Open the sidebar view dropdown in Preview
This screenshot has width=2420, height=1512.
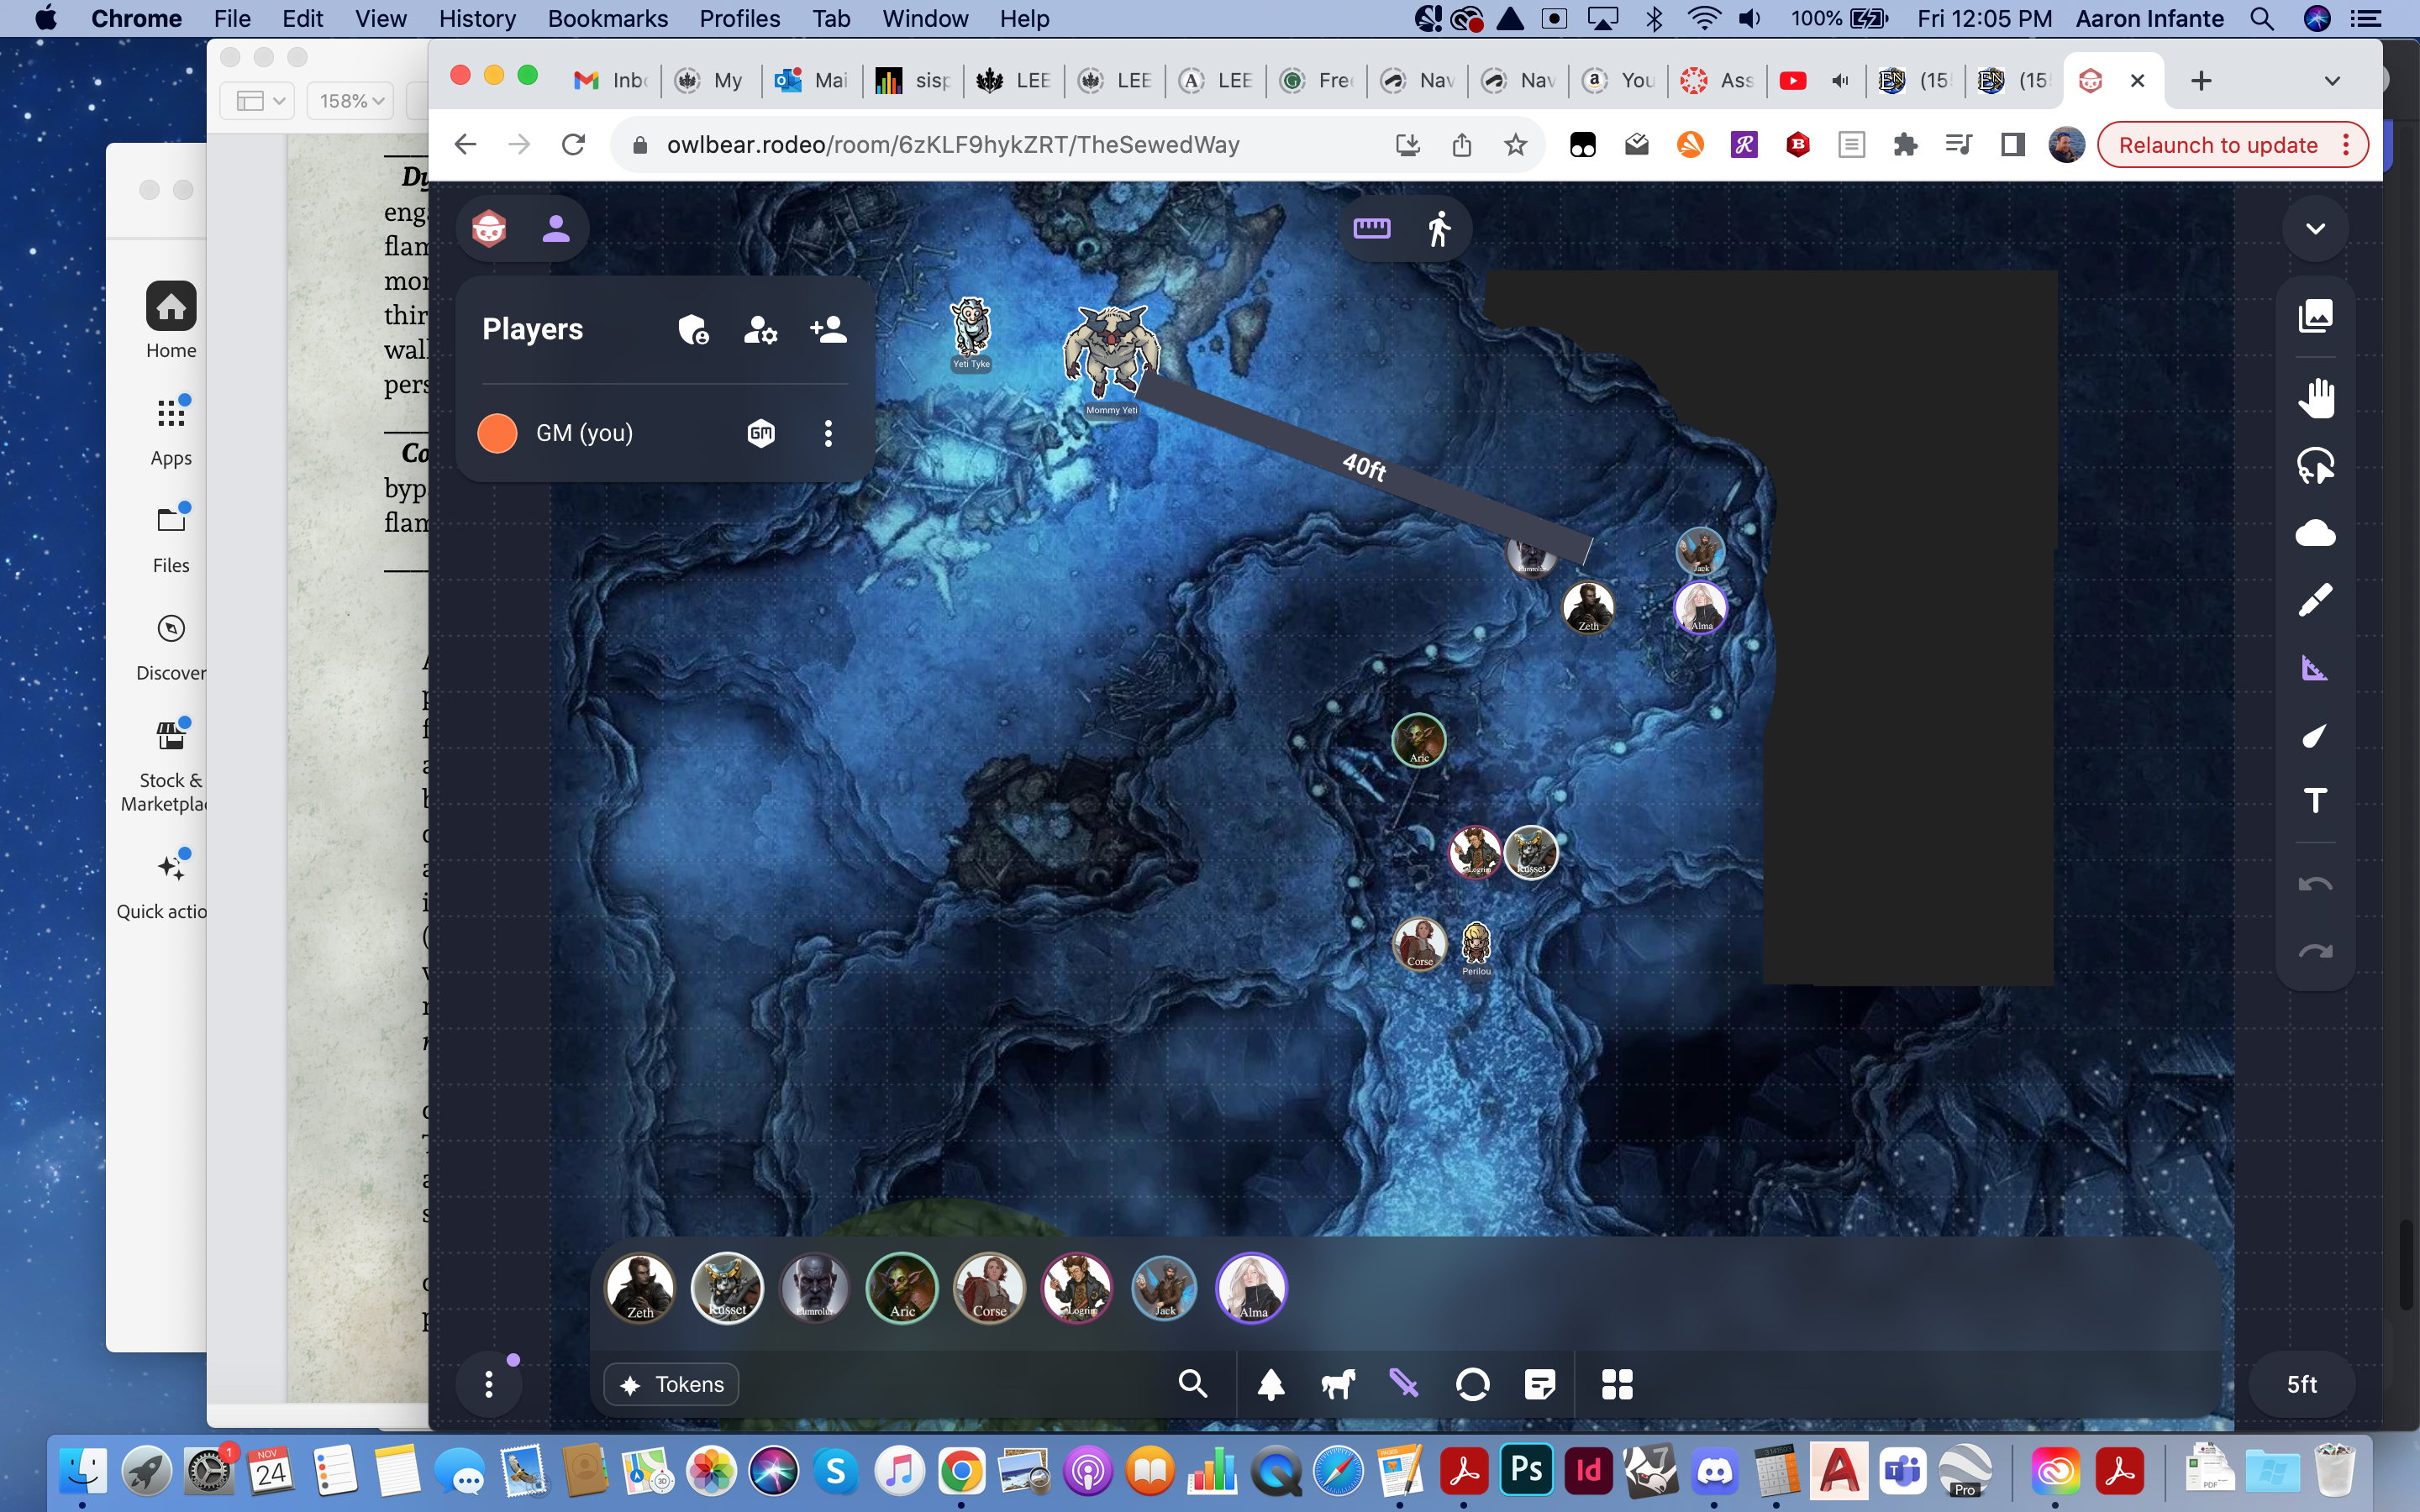tap(259, 101)
